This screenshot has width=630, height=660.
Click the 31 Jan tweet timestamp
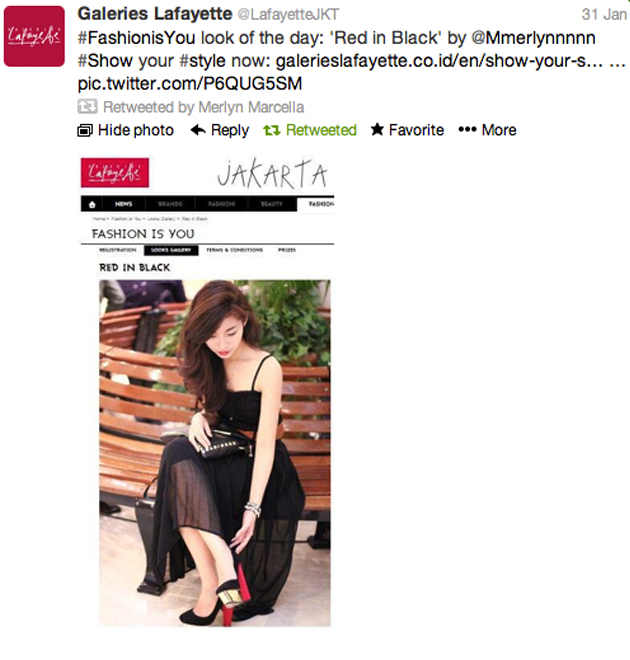pos(604,15)
